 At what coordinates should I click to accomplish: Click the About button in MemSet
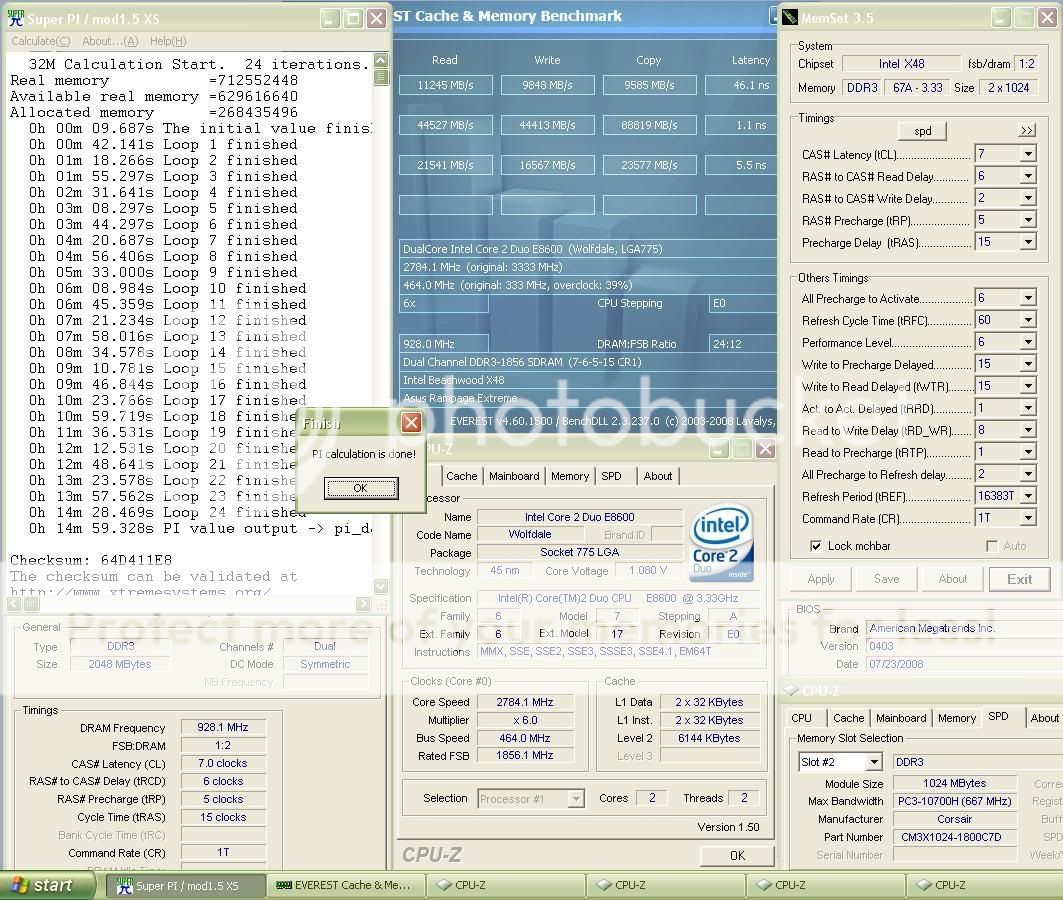pos(952,579)
